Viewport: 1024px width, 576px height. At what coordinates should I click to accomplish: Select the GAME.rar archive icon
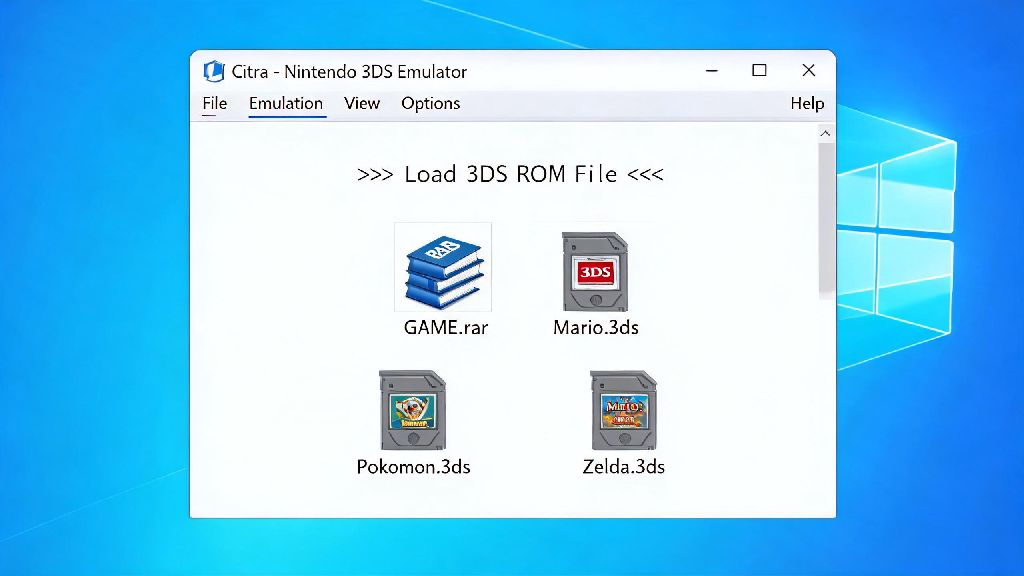click(x=443, y=267)
